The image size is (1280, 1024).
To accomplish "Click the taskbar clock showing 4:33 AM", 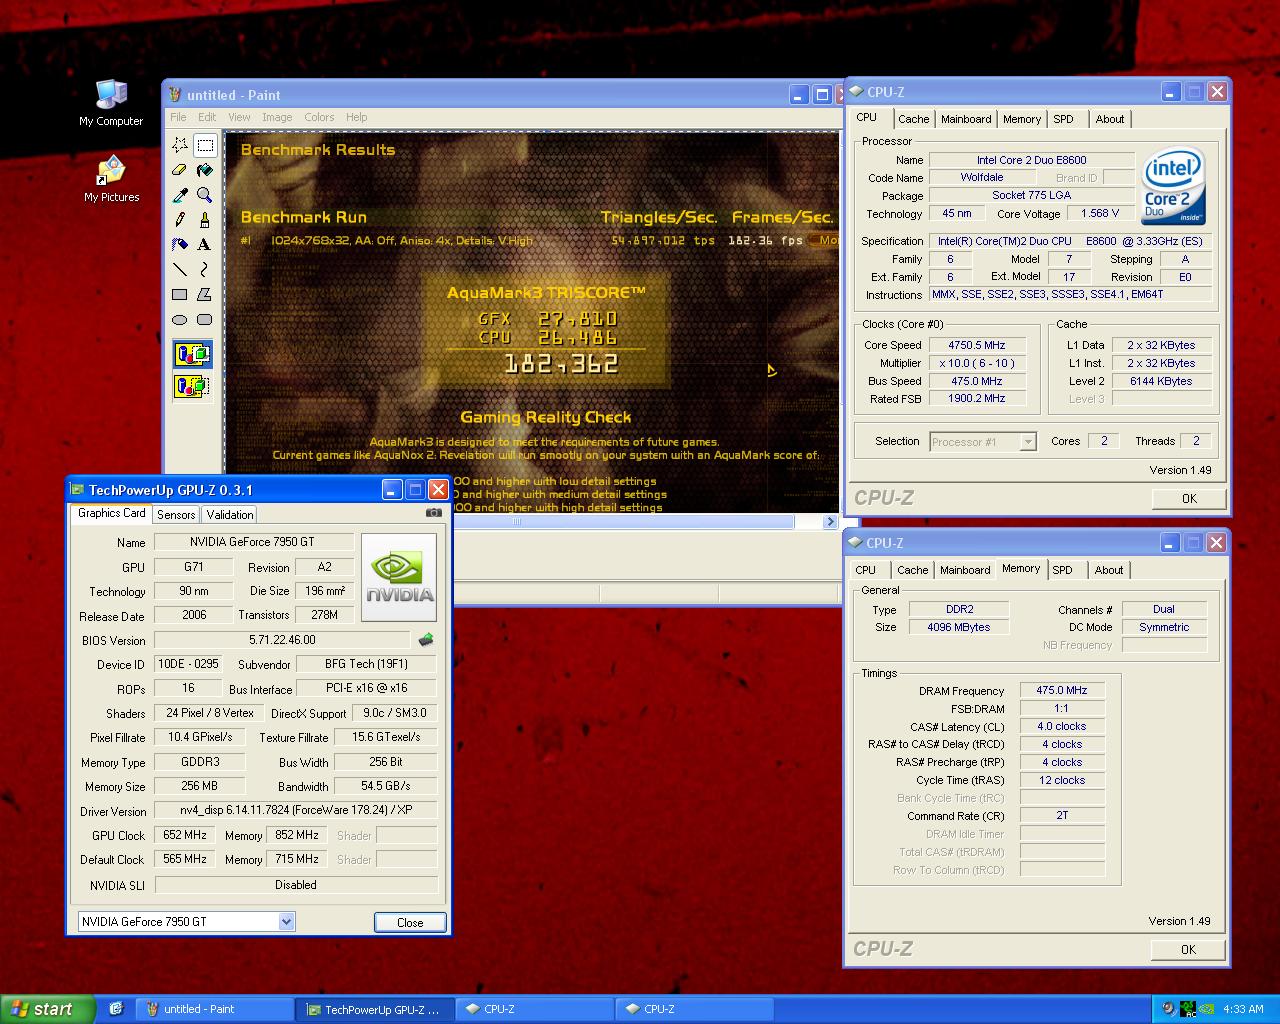I will [1243, 1009].
